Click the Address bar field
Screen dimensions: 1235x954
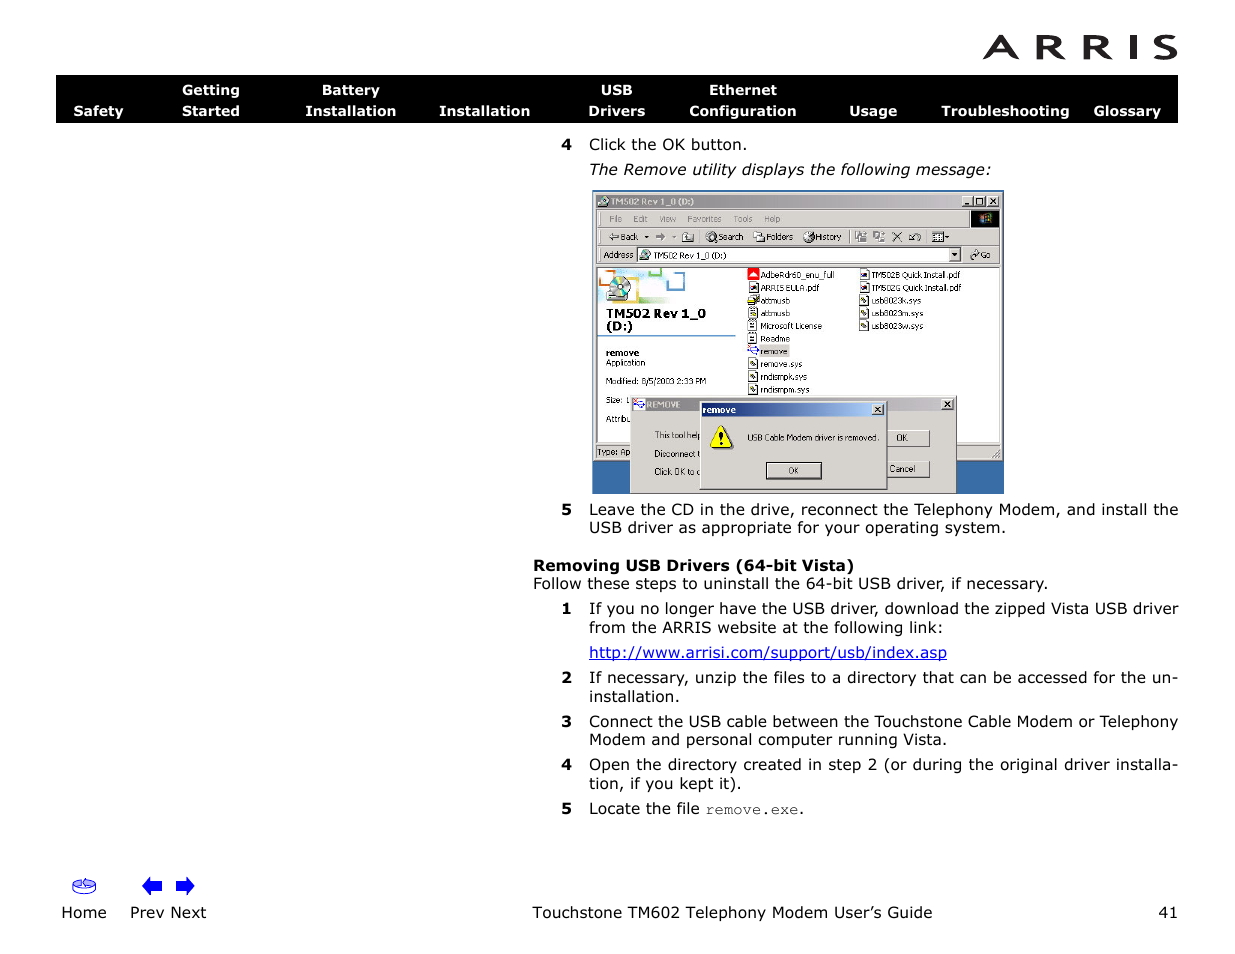click(798, 255)
